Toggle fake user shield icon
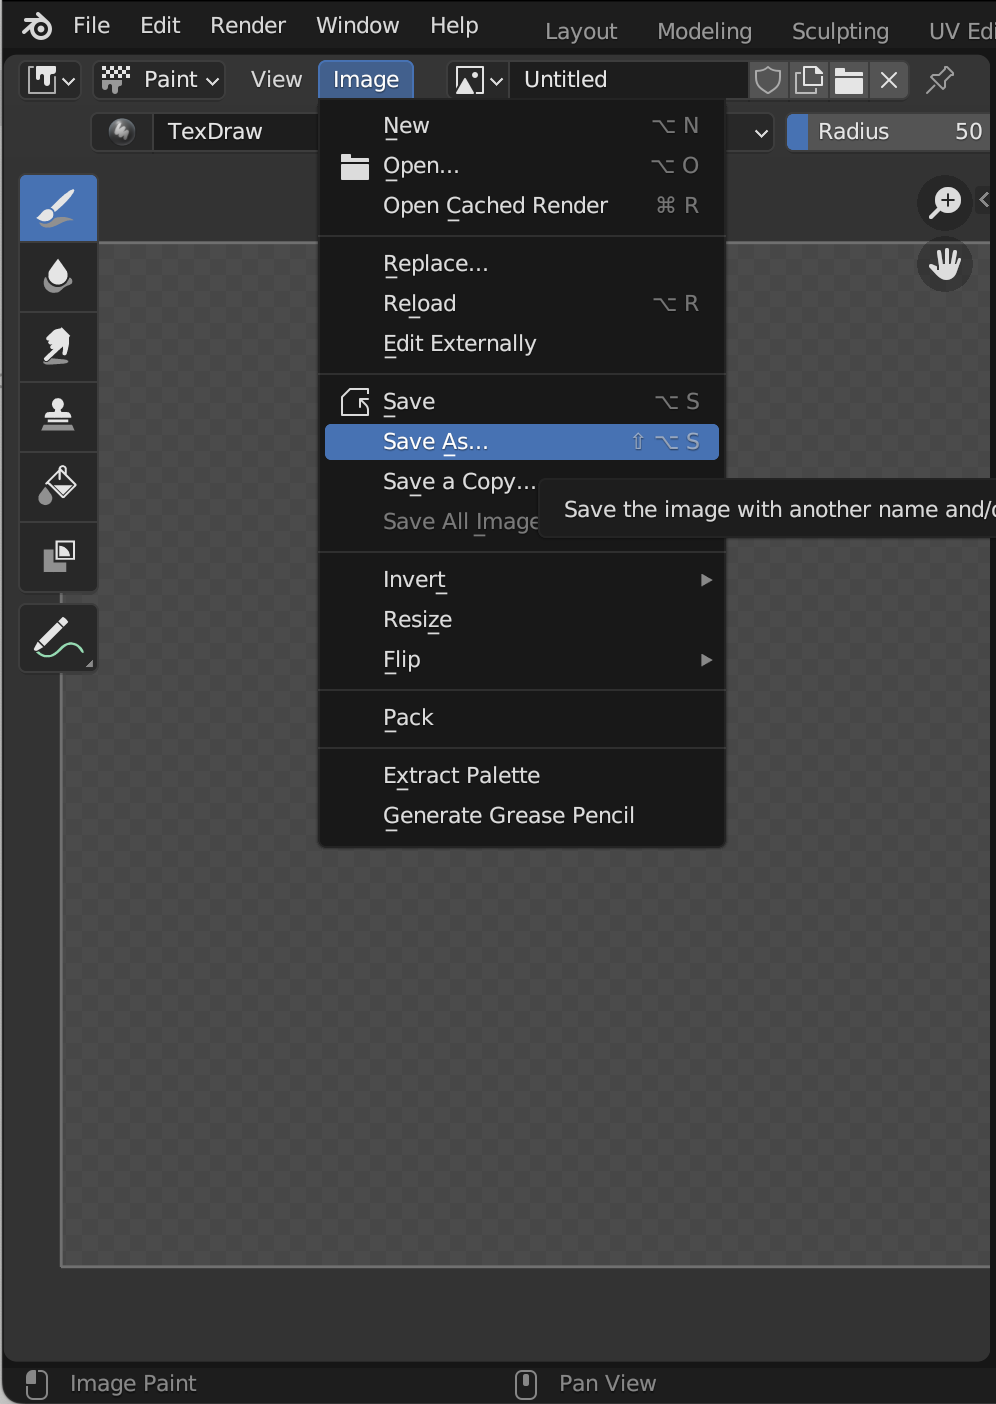Viewport: 996px width, 1404px height. point(768,80)
